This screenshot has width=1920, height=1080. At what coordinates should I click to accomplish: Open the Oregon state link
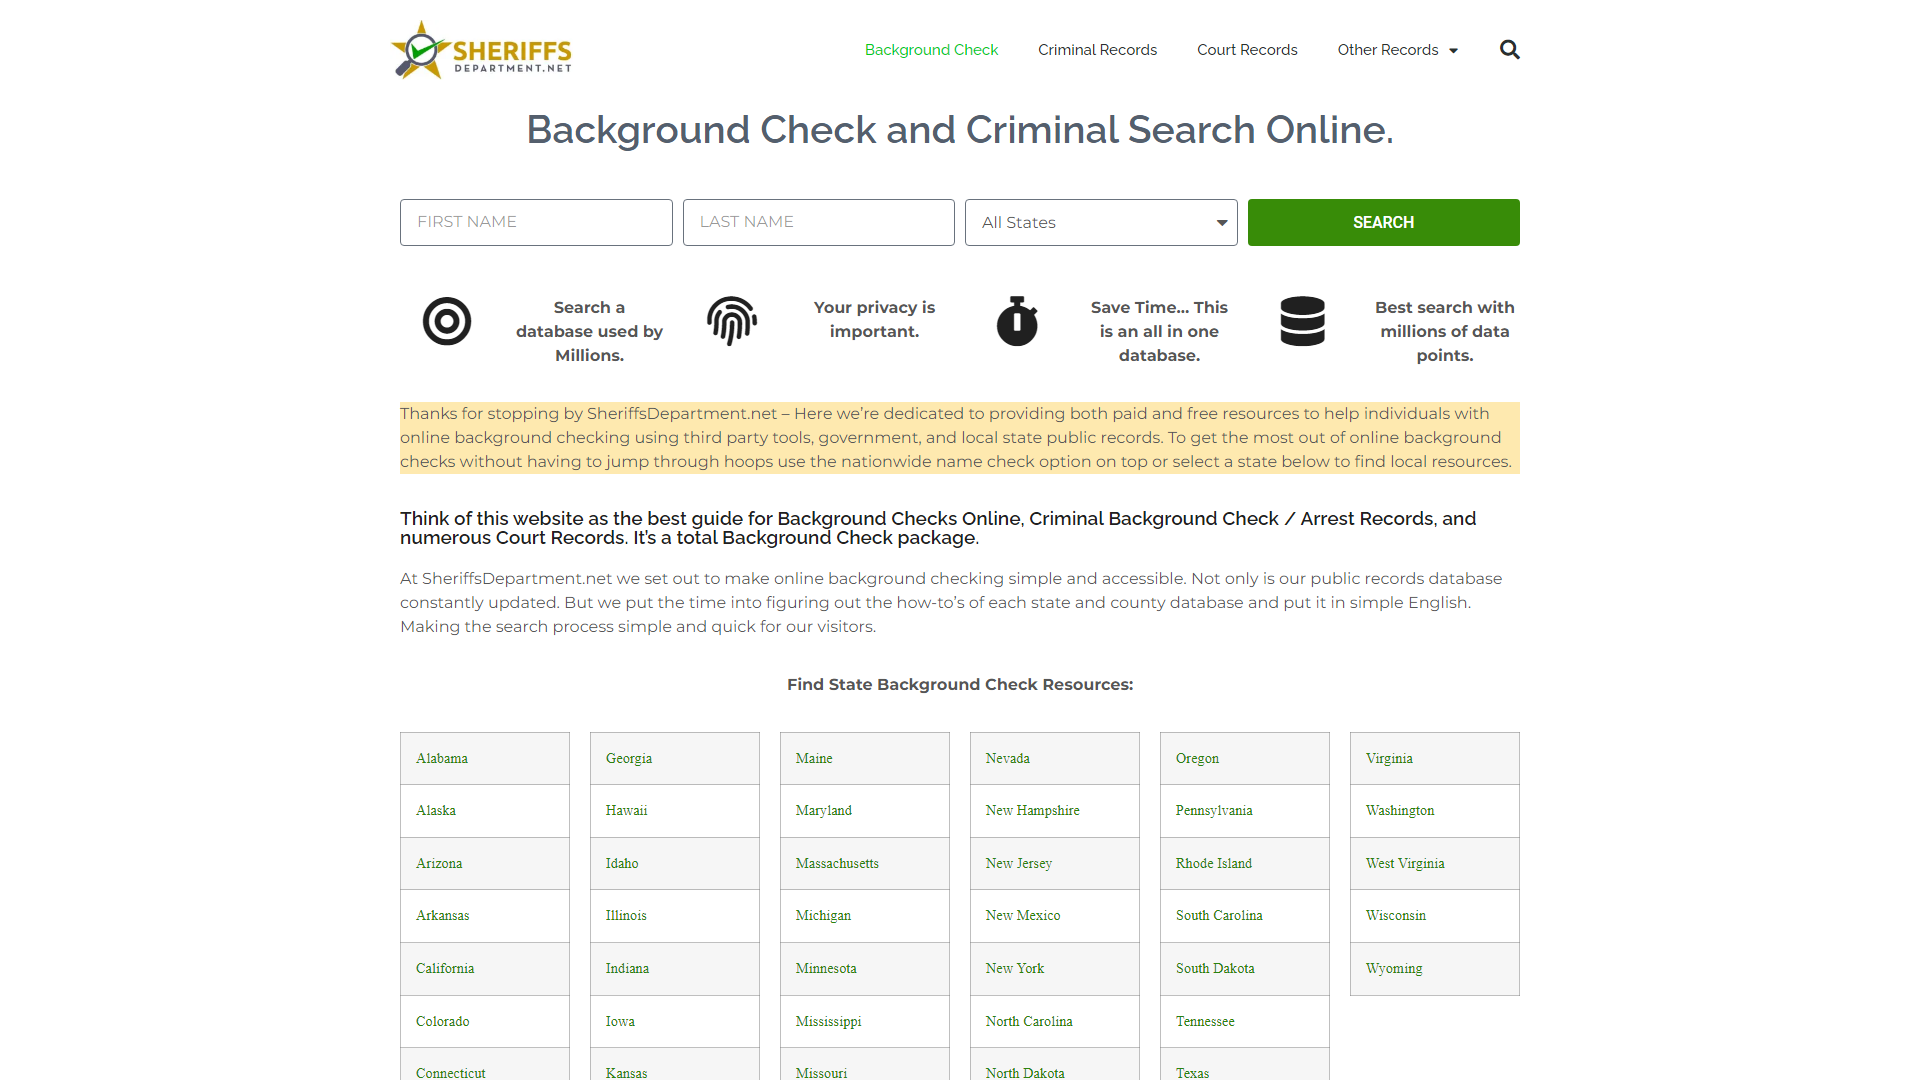1197,759
